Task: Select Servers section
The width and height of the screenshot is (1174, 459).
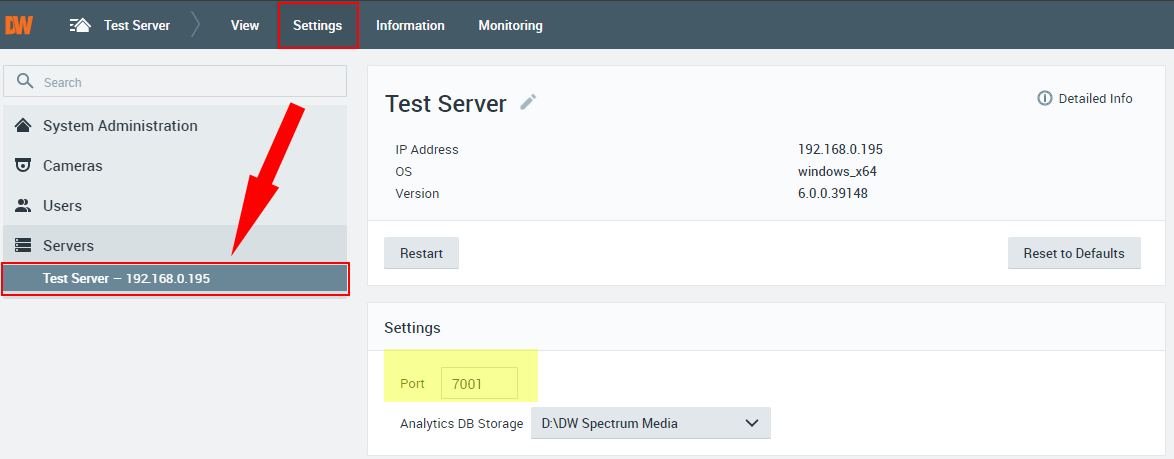Action: pos(175,245)
